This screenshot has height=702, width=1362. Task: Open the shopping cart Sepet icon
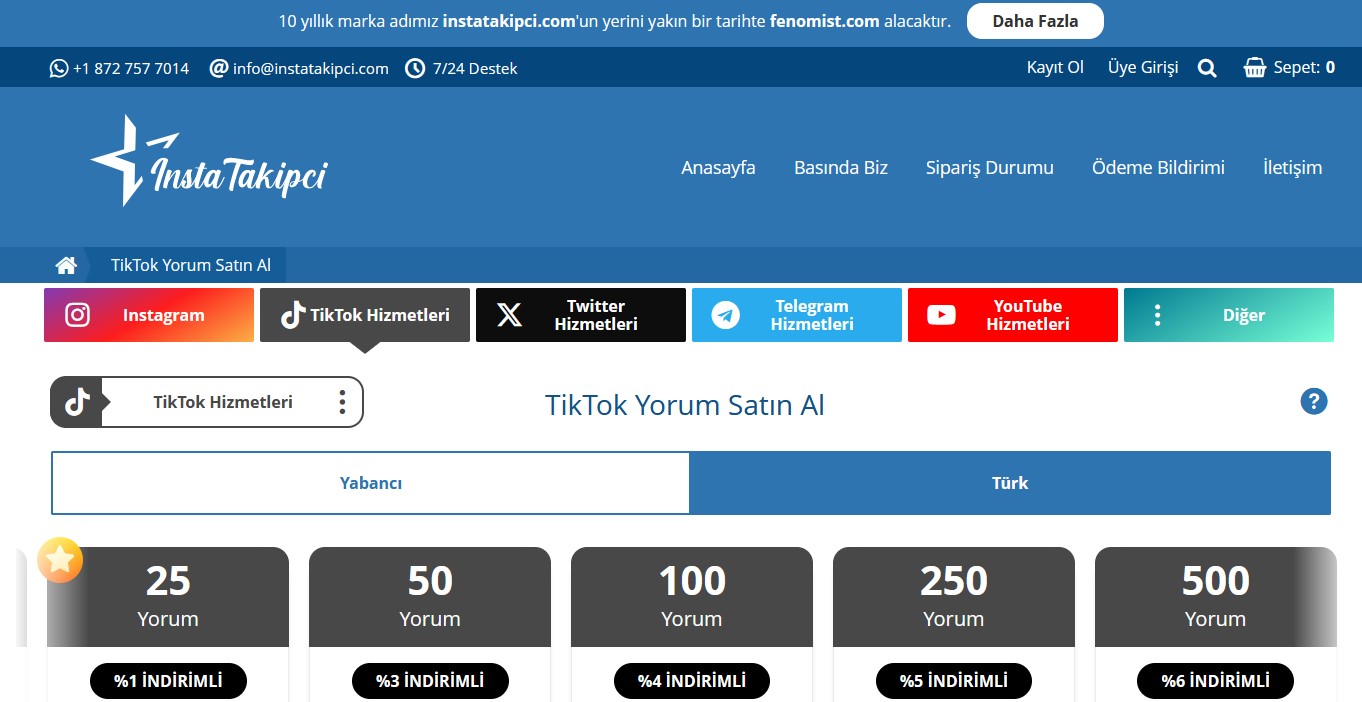click(1254, 68)
